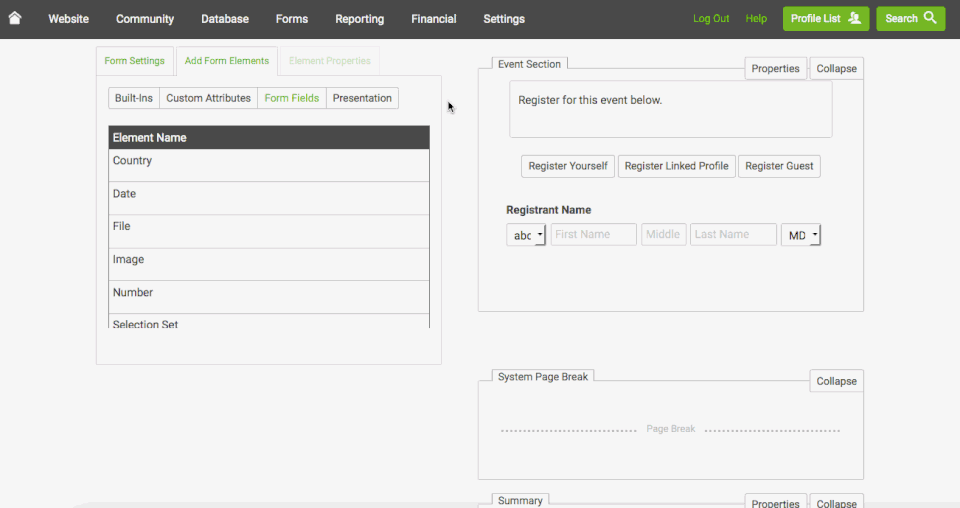Viewport: 960px width, 508px height.
Task: Select the Date element row
Action: pyautogui.click(x=269, y=198)
